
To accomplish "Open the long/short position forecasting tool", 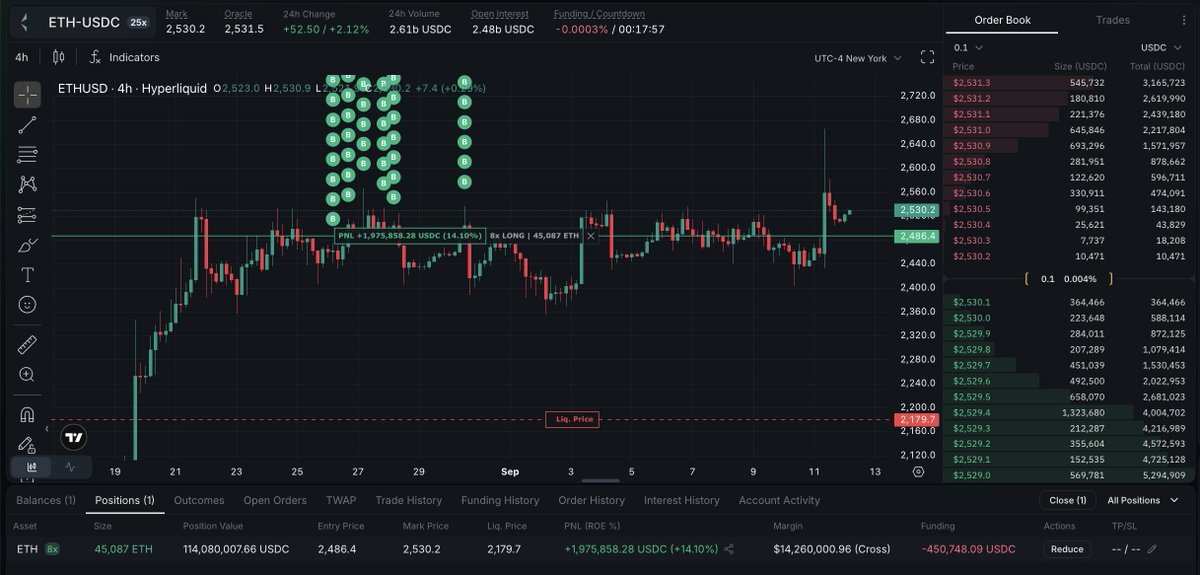I will pyautogui.click(x=27, y=215).
